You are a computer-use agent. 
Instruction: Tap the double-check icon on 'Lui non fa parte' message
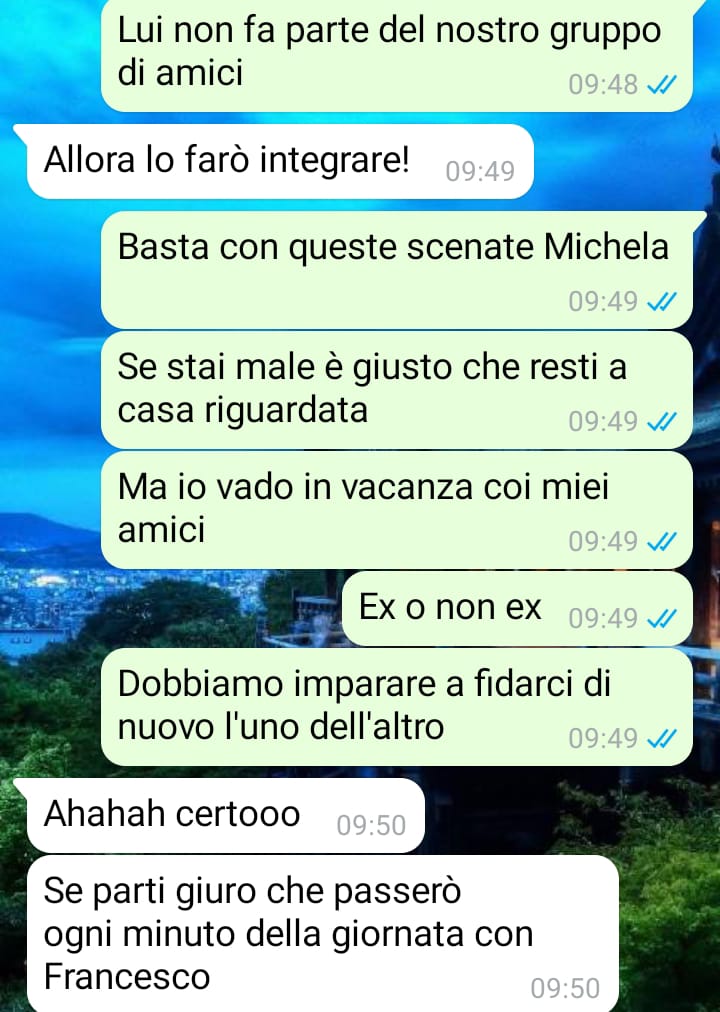pyautogui.click(x=661, y=85)
